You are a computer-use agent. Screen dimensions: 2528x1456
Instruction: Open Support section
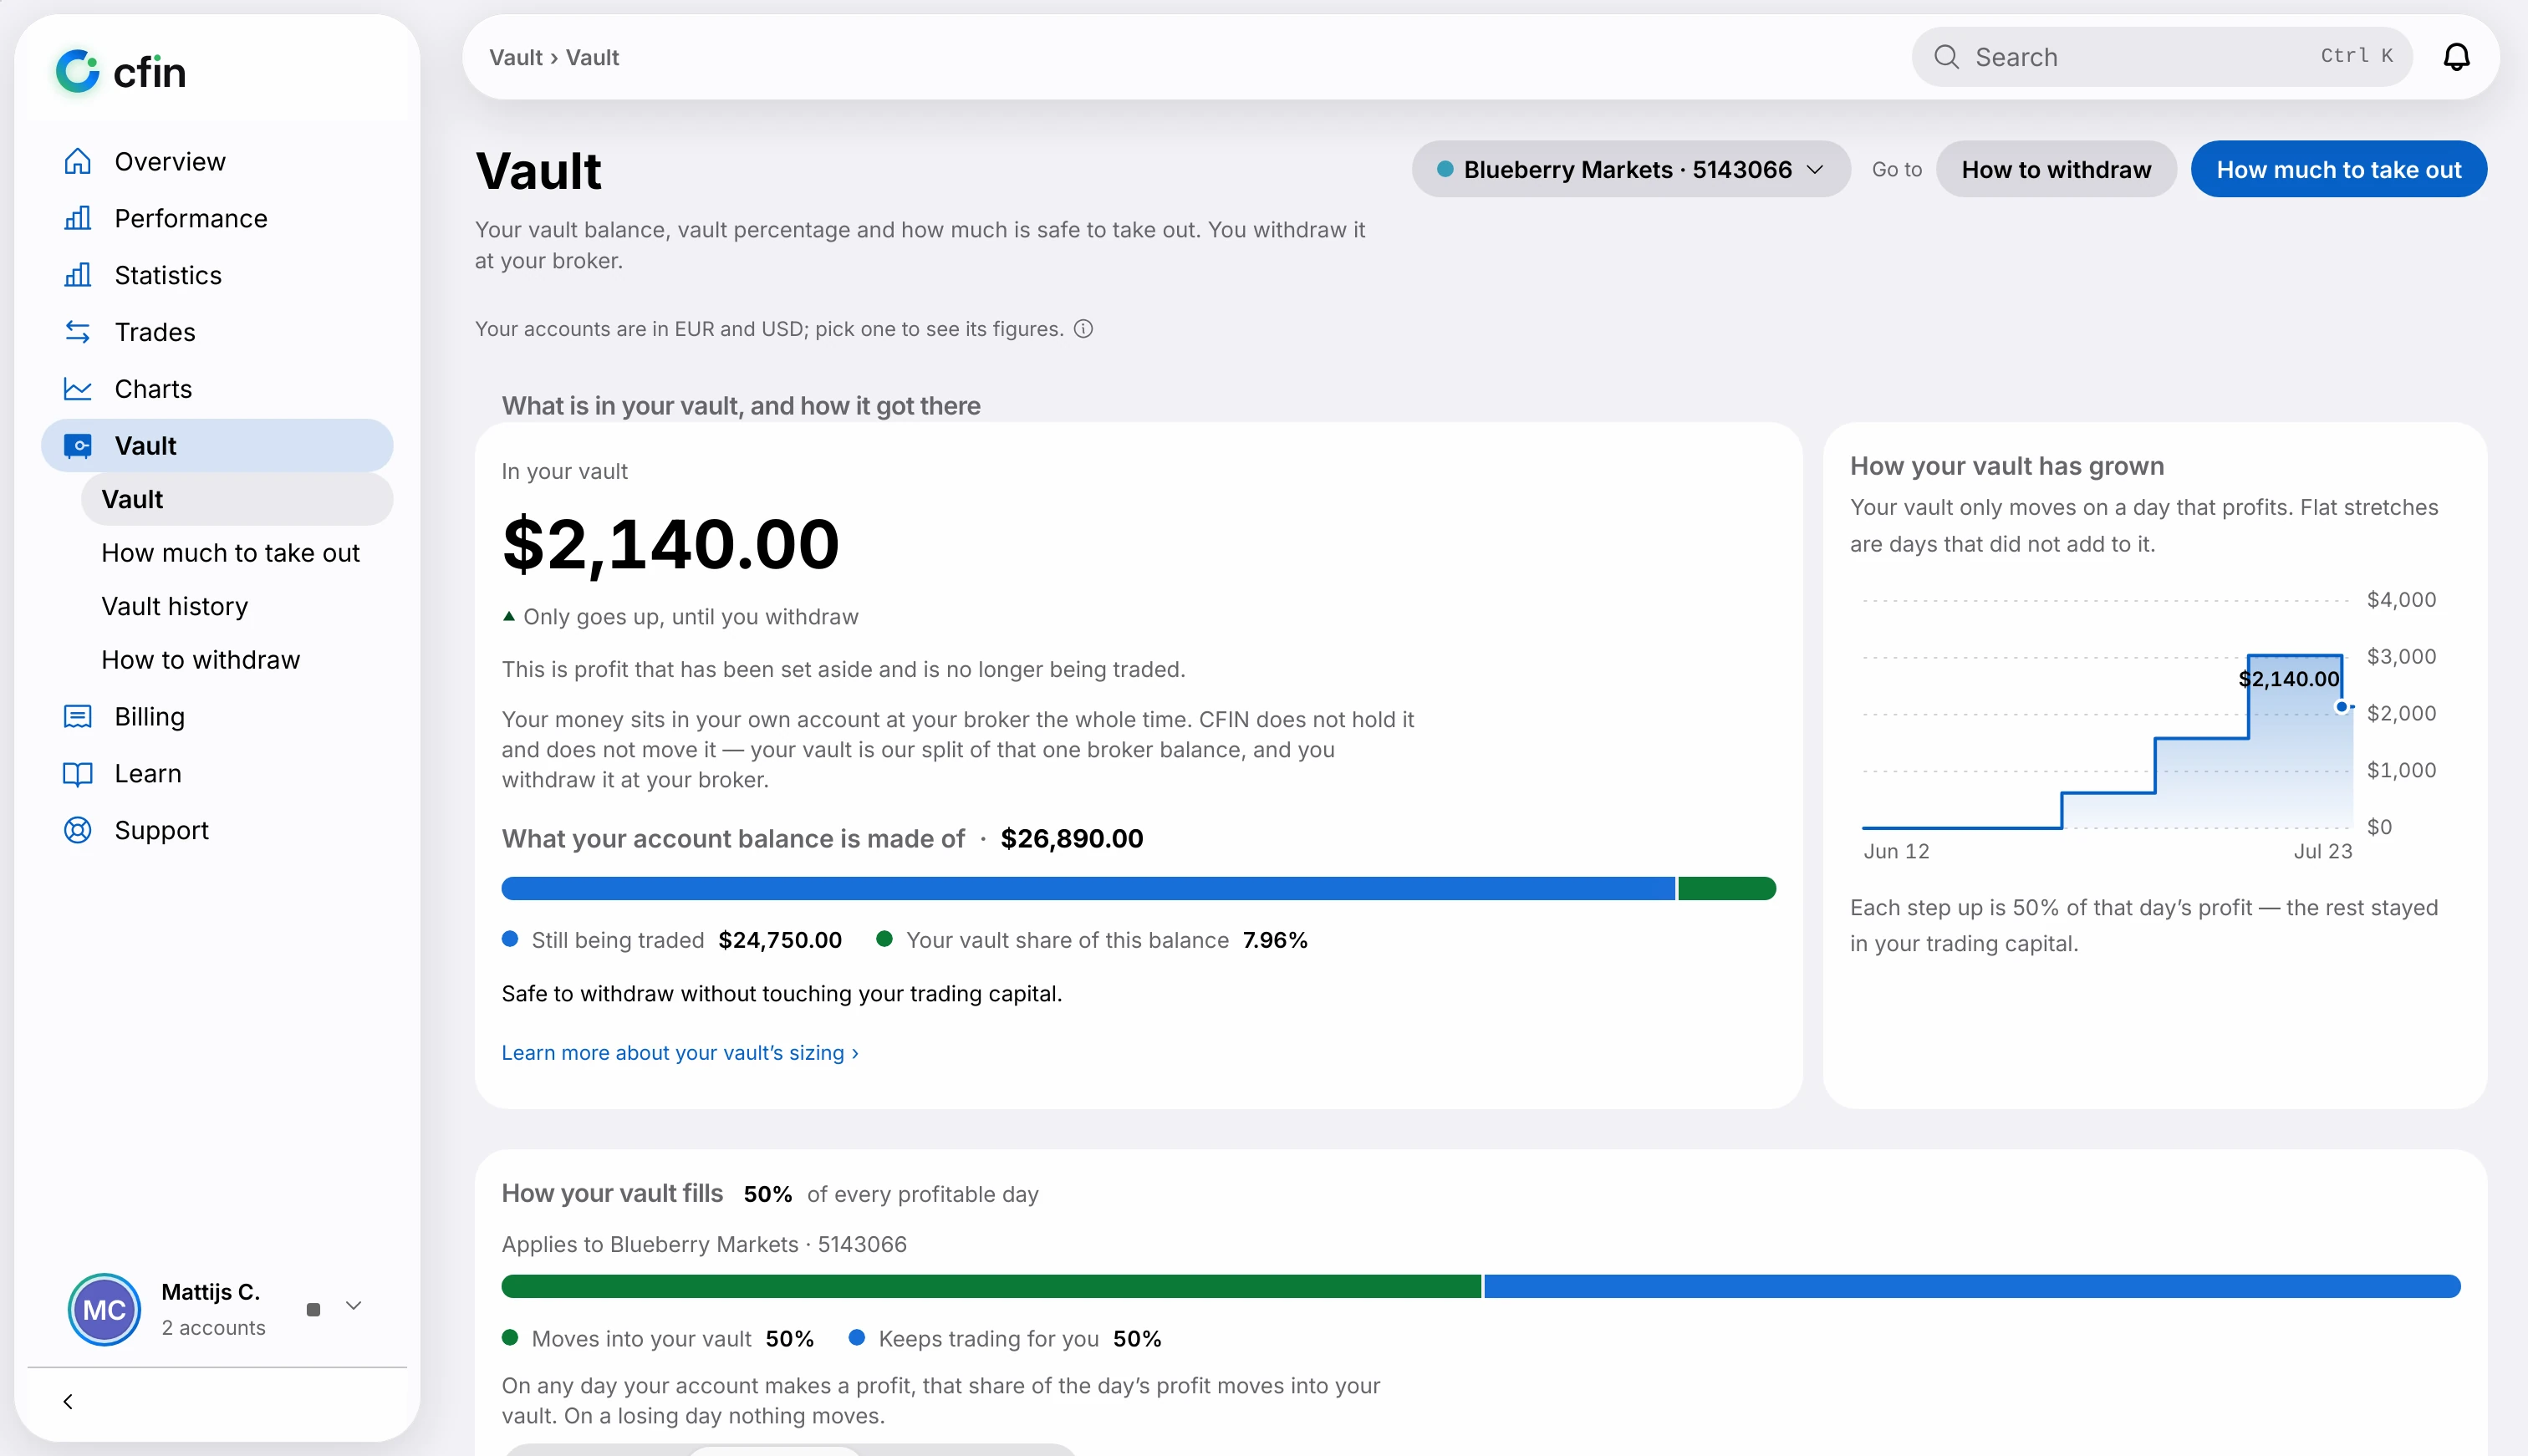(x=217, y=830)
